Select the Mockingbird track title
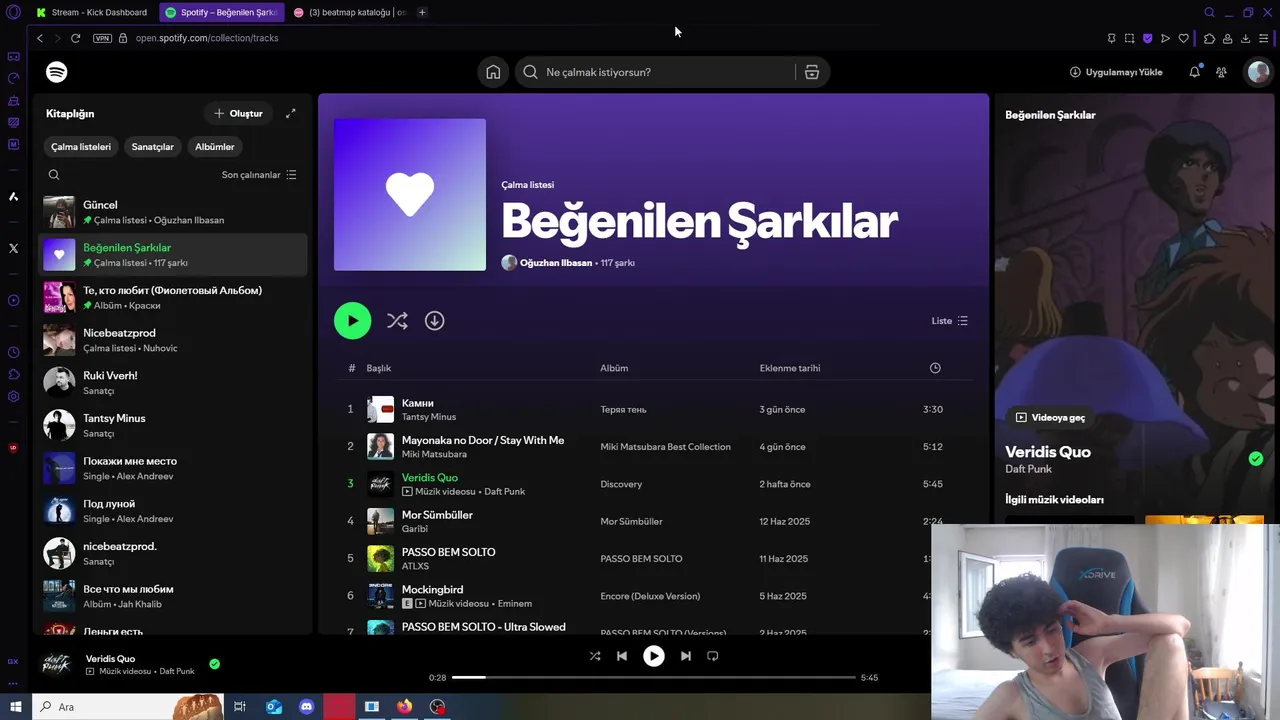Image resolution: width=1280 pixels, height=720 pixels. tap(432, 590)
